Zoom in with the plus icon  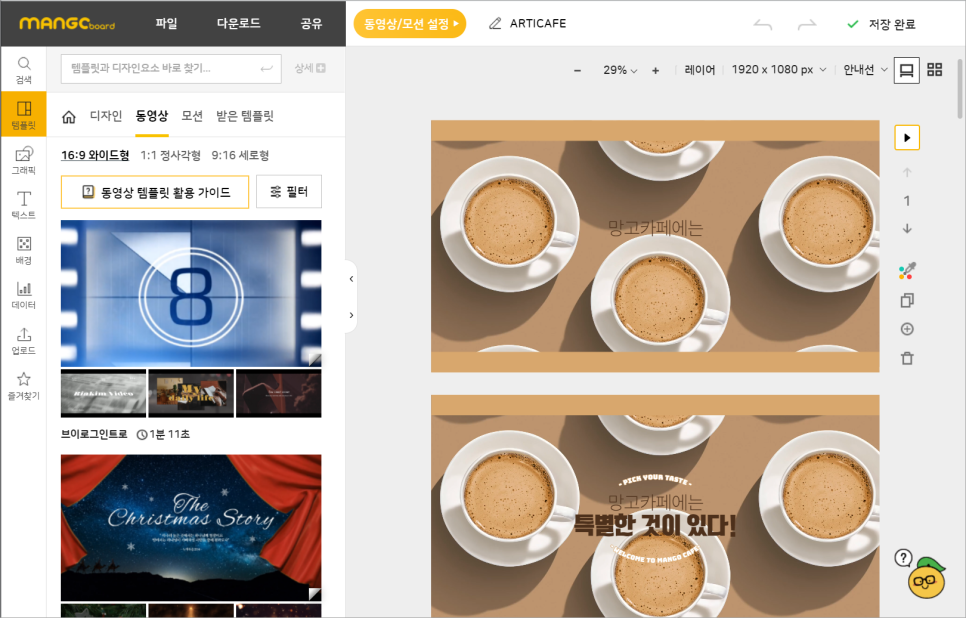click(x=656, y=70)
